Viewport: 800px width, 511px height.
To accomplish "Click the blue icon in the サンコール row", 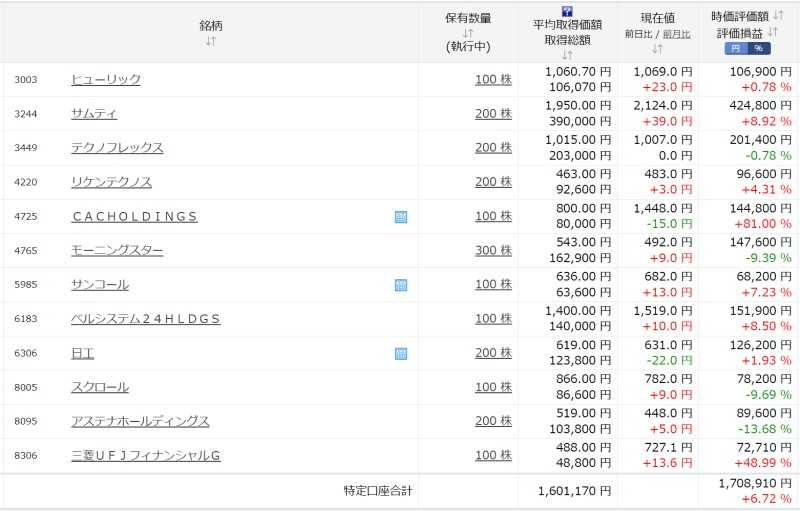I will coord(401,285).
